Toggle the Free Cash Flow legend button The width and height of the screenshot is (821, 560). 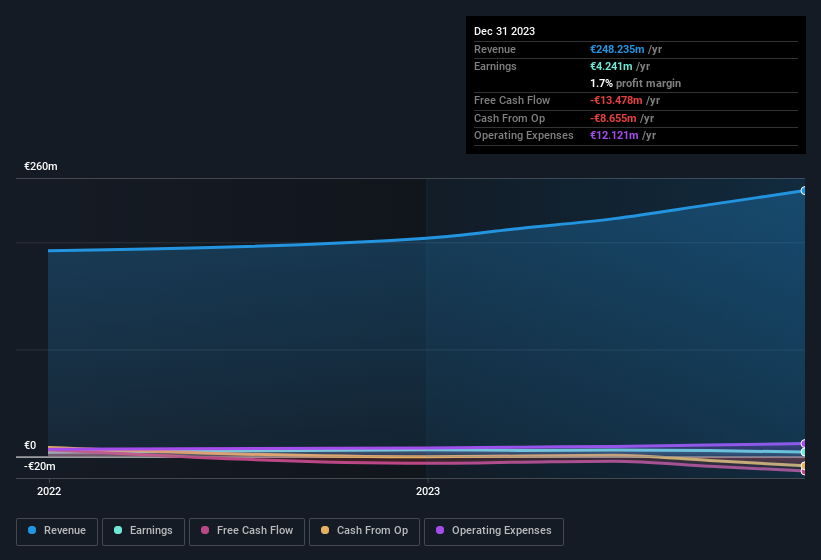click(247, 532)
